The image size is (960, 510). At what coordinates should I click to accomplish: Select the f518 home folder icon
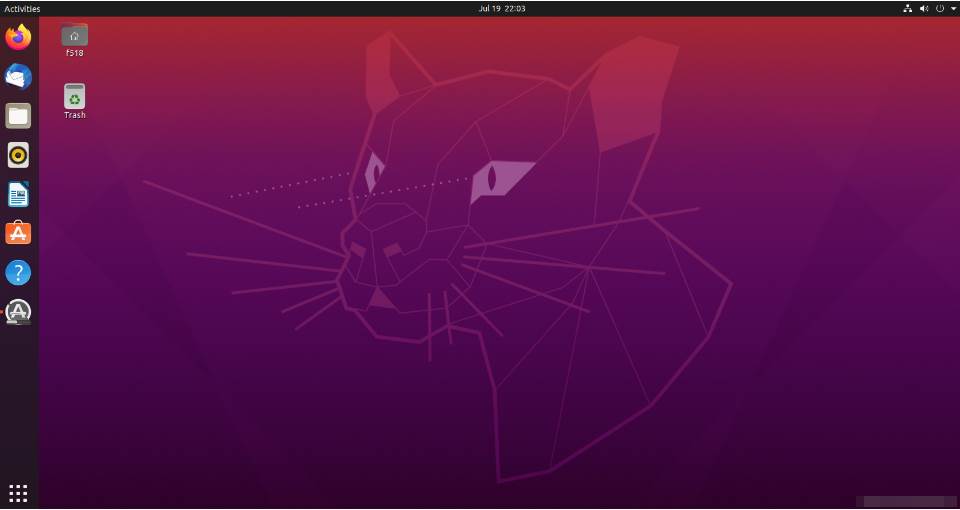pyautogui.click(x=75, y=40)
